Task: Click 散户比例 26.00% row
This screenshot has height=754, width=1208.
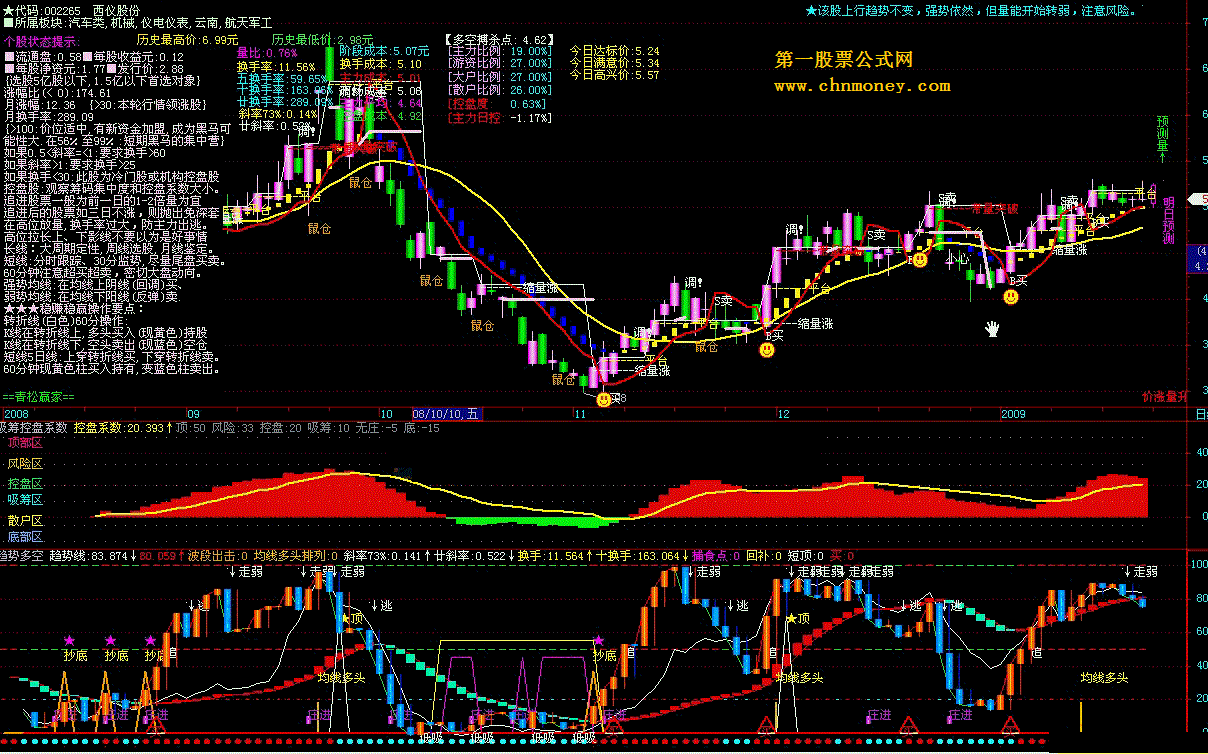Action: click(500, 90)
